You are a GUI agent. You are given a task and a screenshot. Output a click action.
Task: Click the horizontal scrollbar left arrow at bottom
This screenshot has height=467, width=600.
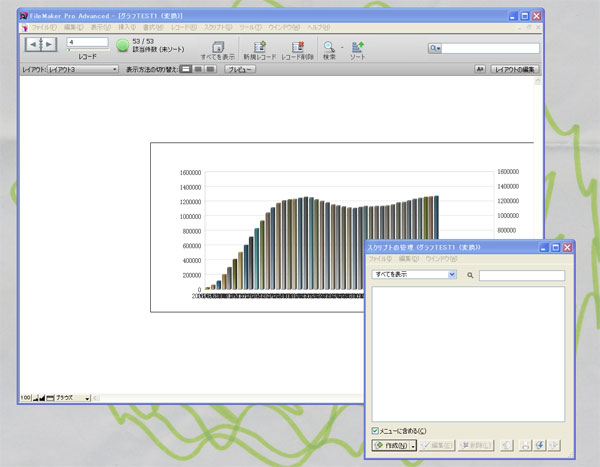click(95, 398)
